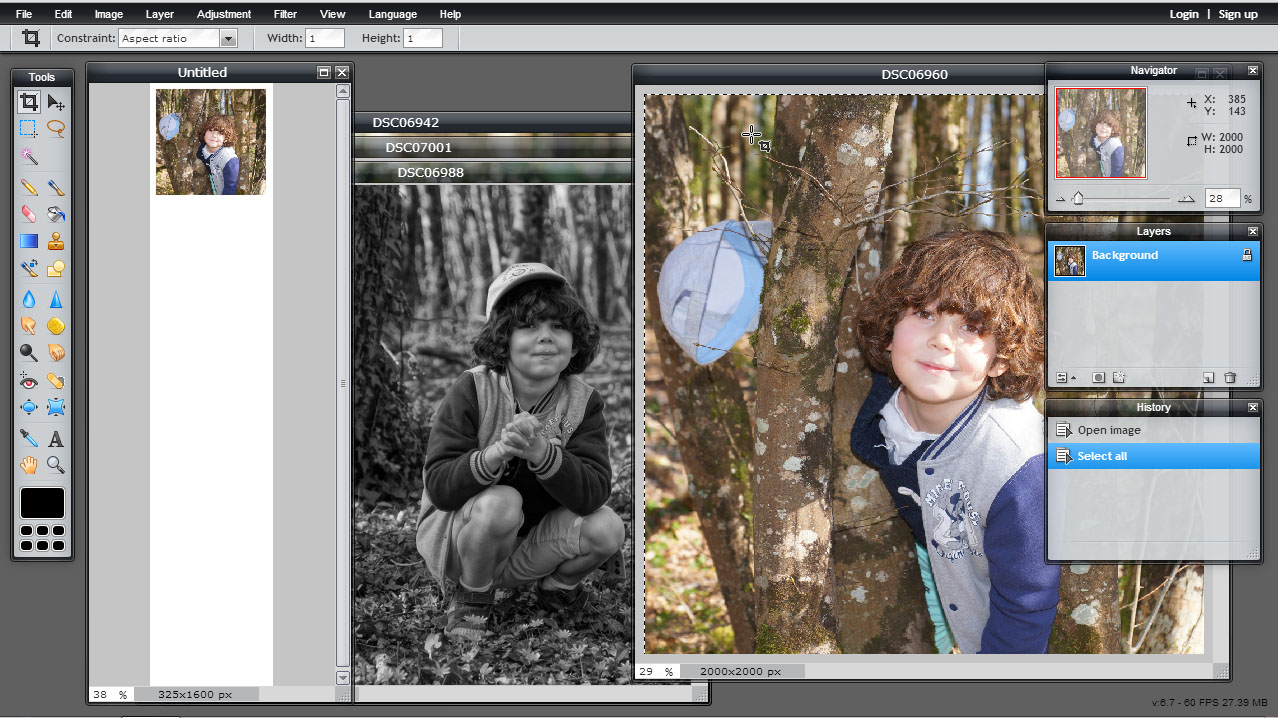This screenshot has width=1278, height=718.
Task: Activate the Red Eye Reduction tool
Action: pyautogui.click(x=28, y=380)
